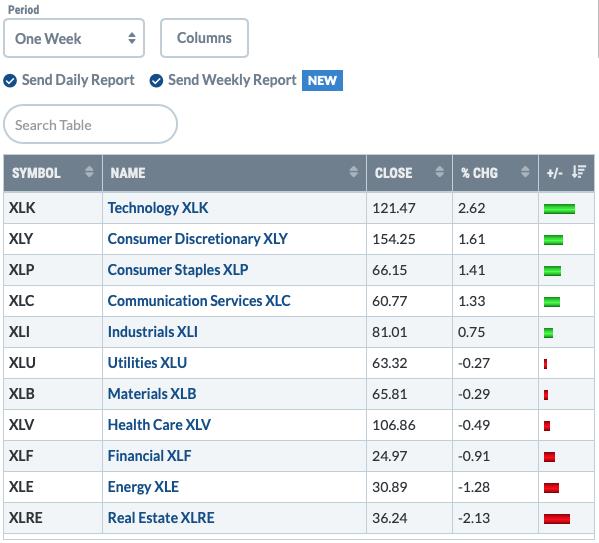Screen dimensions: 599x543
Task: Open Energy XLE link
Action: click(143, 487)
